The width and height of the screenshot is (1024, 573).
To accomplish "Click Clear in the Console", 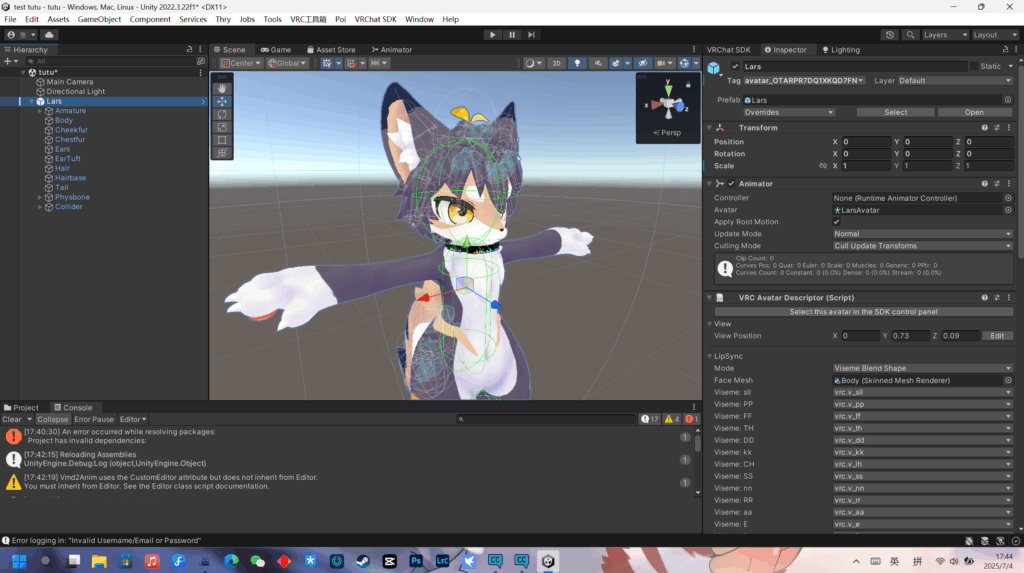I will point(12,419).
